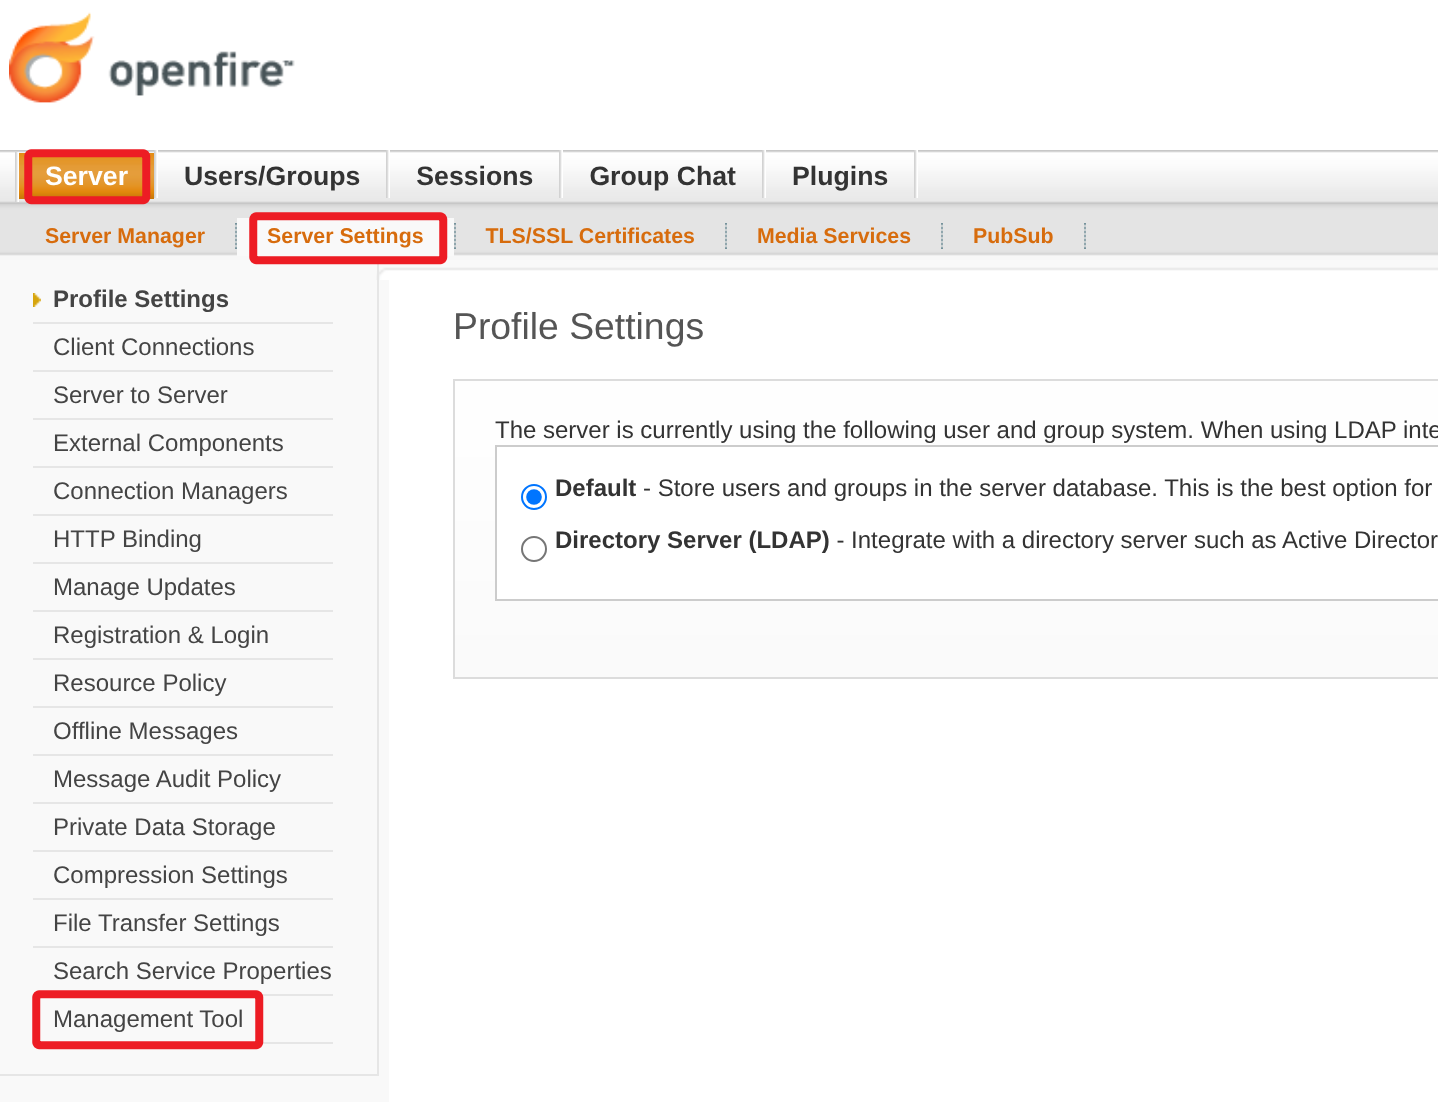
Task: Click the arrow beside Profile Settings
Action: coord(37,300)
